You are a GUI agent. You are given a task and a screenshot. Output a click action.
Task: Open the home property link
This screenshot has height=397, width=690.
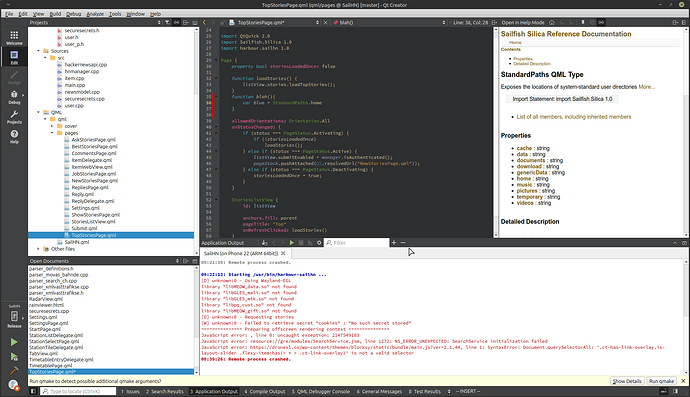click(524, 179)
